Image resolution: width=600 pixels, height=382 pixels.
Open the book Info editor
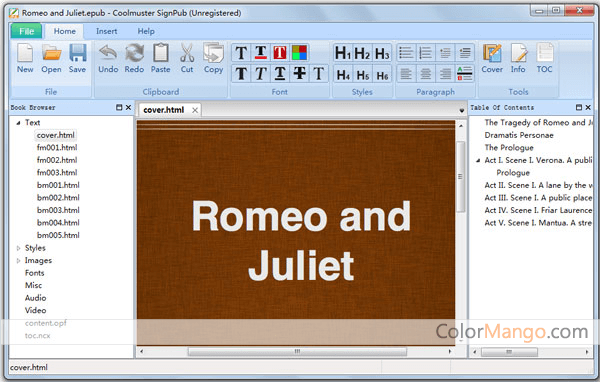518,58
